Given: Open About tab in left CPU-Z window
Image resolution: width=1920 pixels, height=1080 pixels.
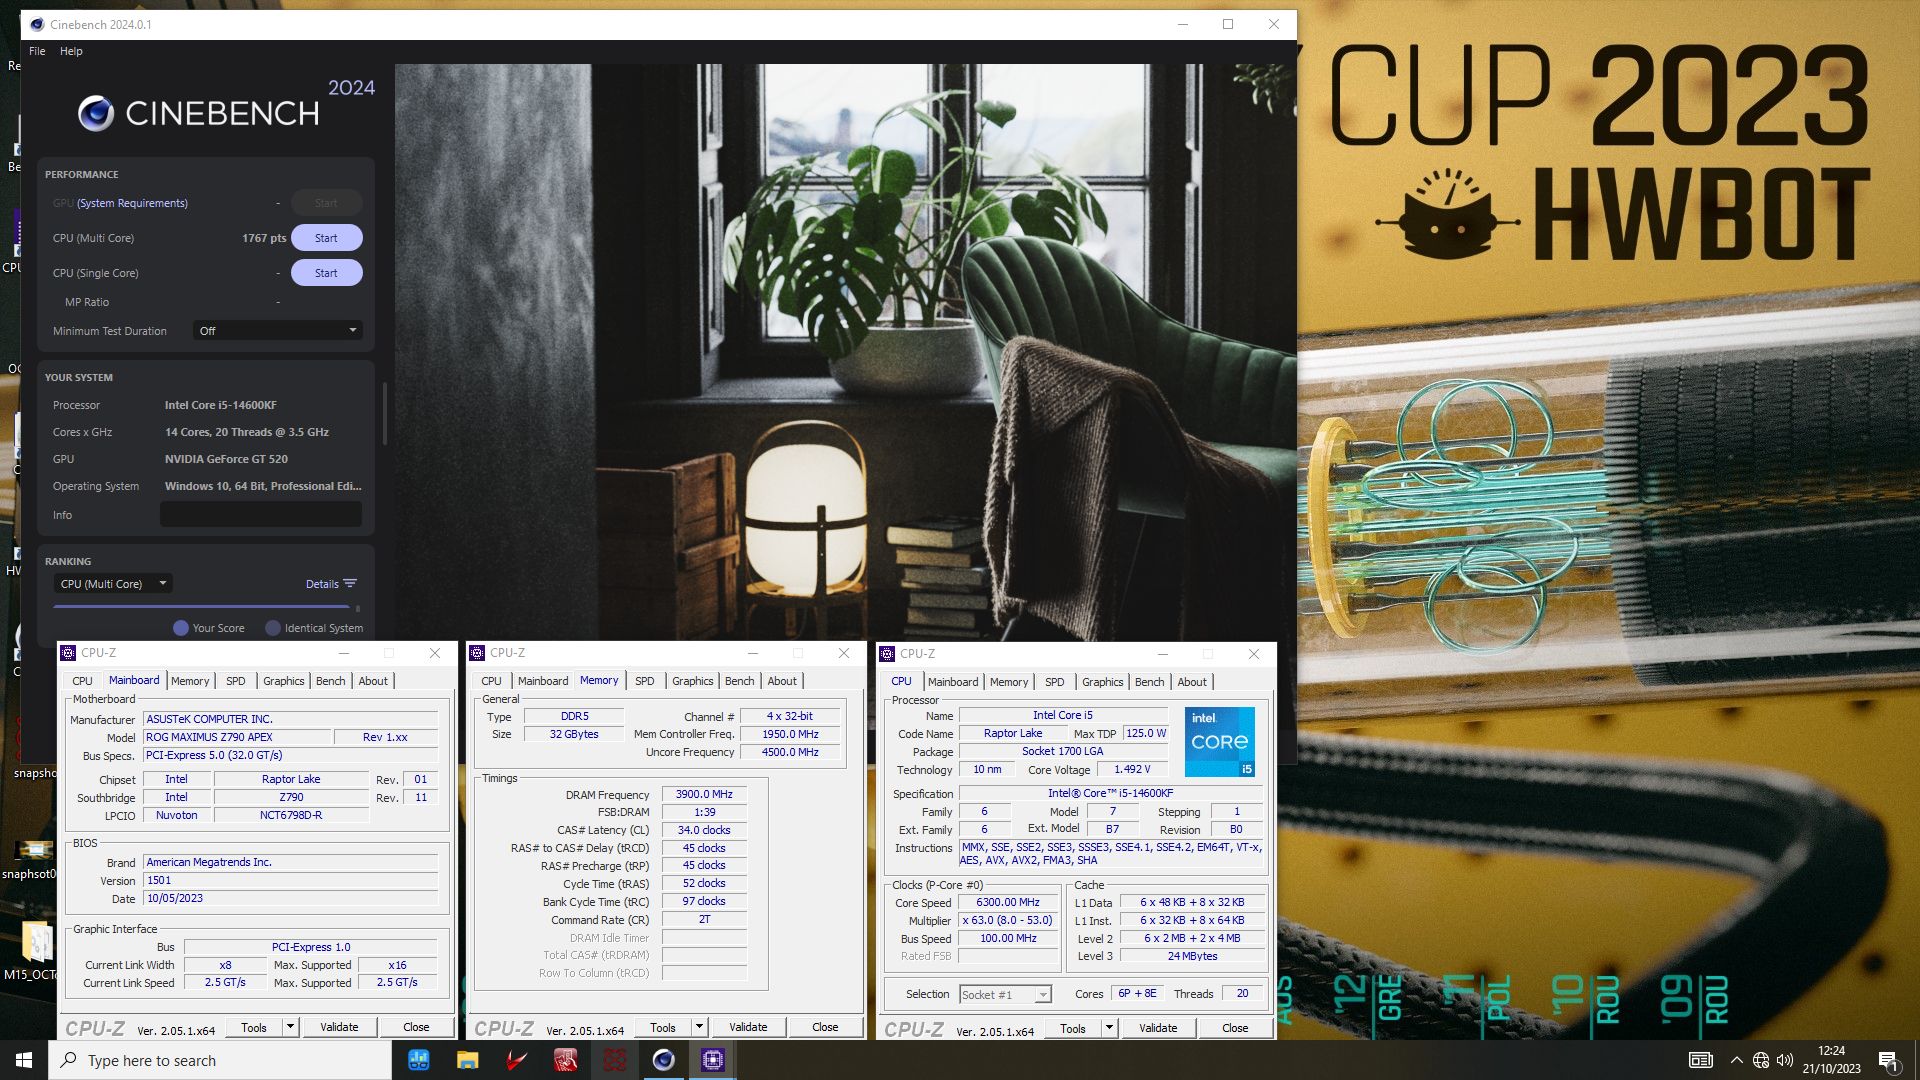Looking at the screenshot, I should [373, 681].
